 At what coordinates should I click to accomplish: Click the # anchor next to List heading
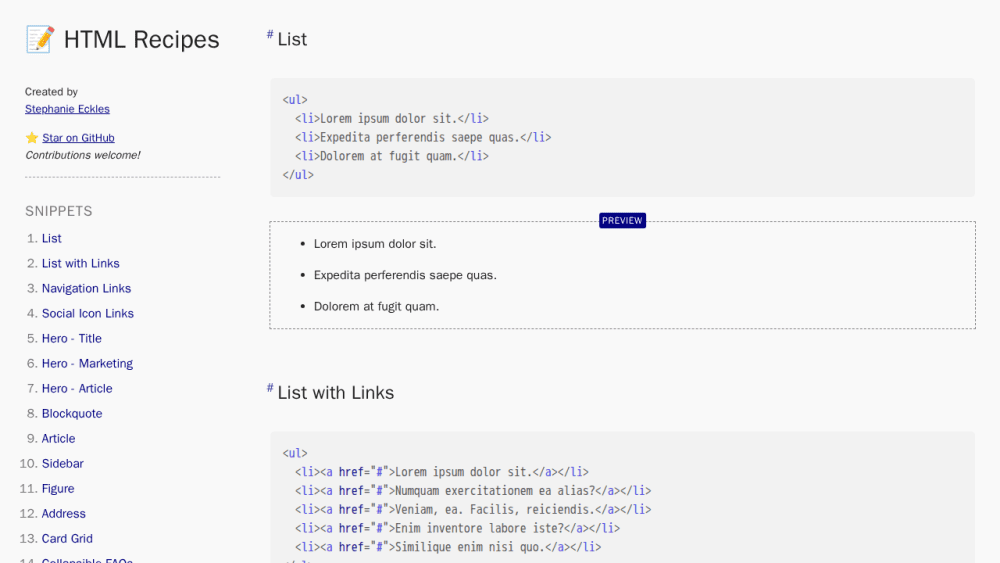270,34
